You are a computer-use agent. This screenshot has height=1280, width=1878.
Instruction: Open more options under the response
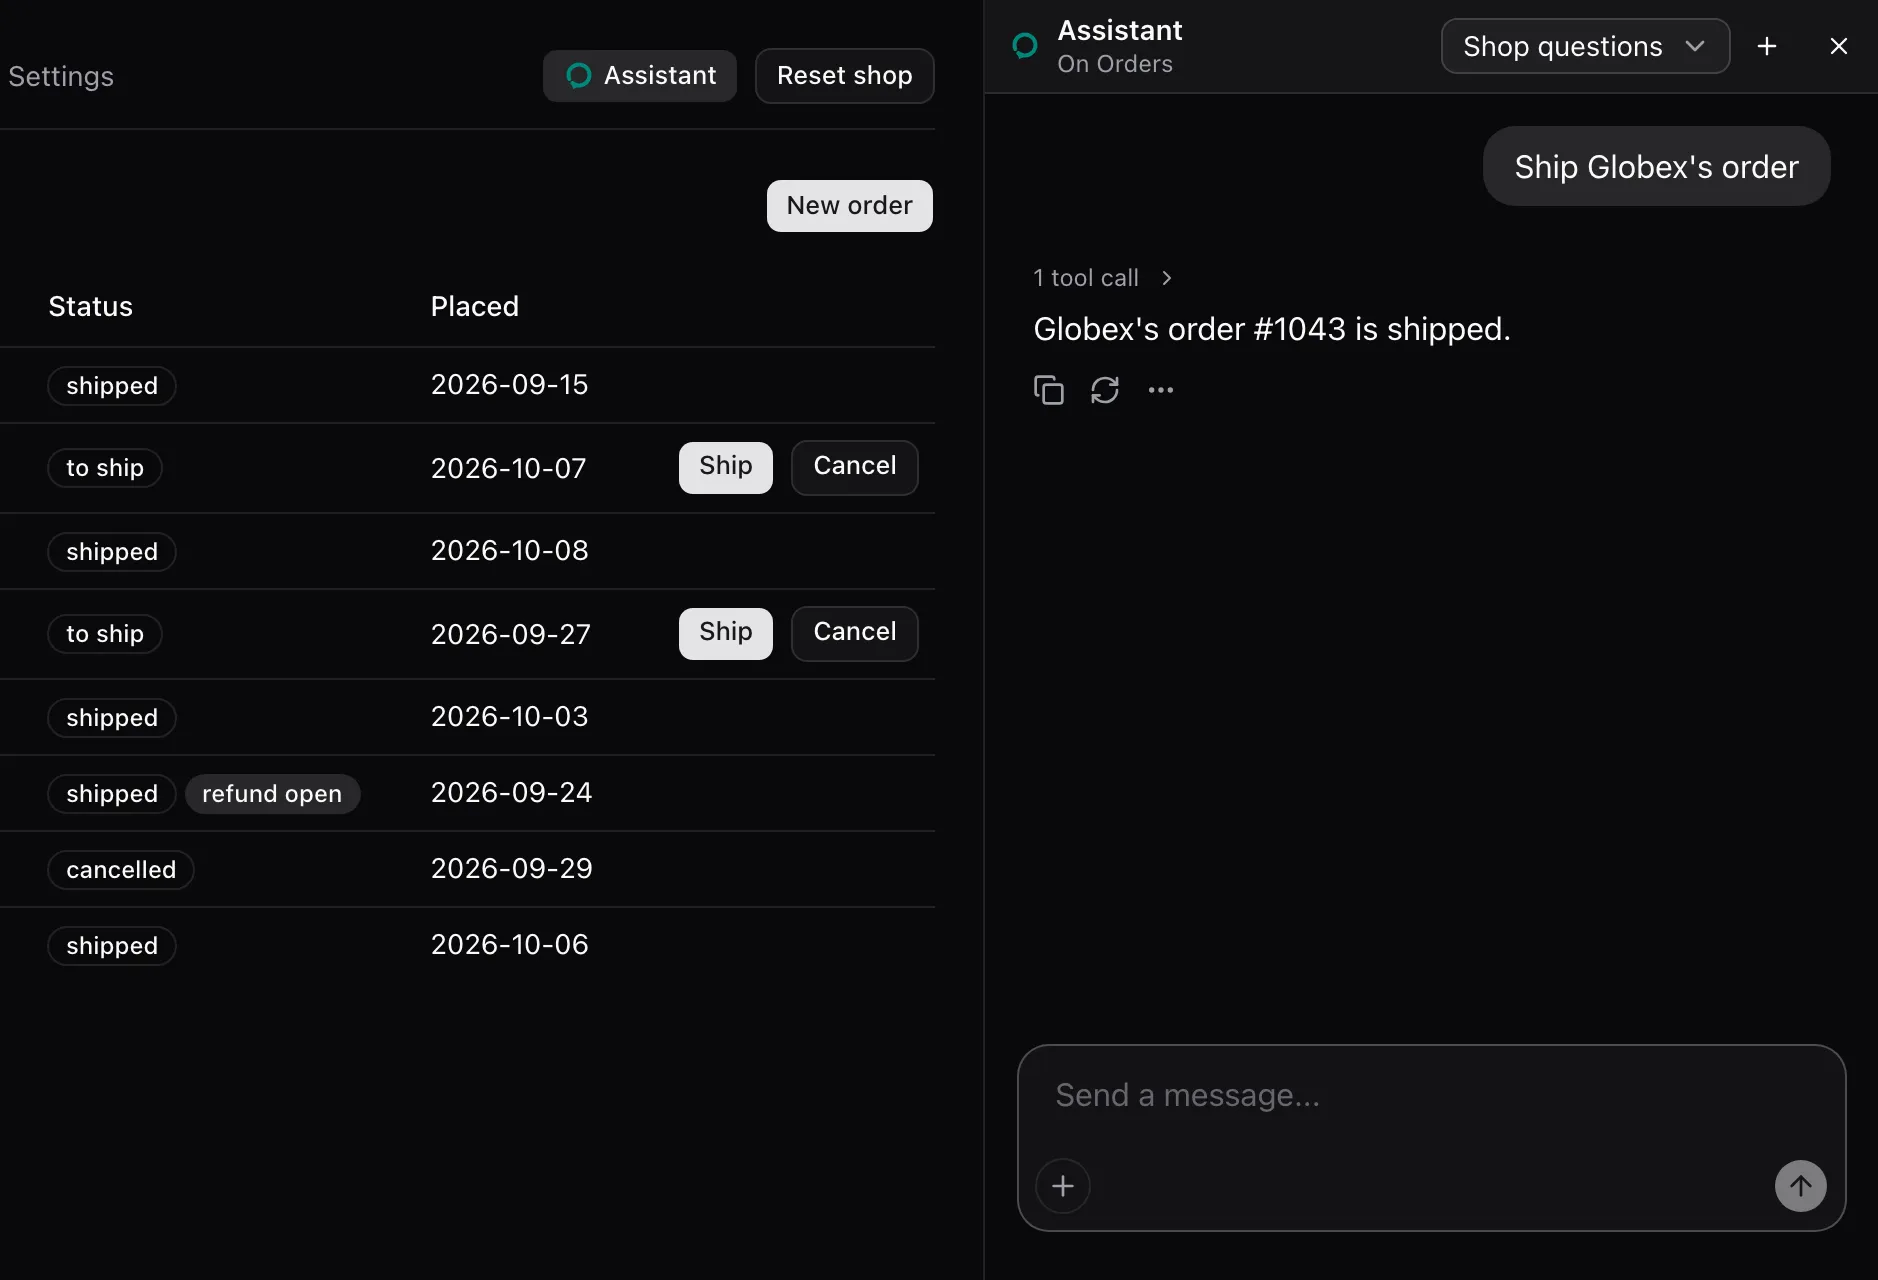point(1161,390)
